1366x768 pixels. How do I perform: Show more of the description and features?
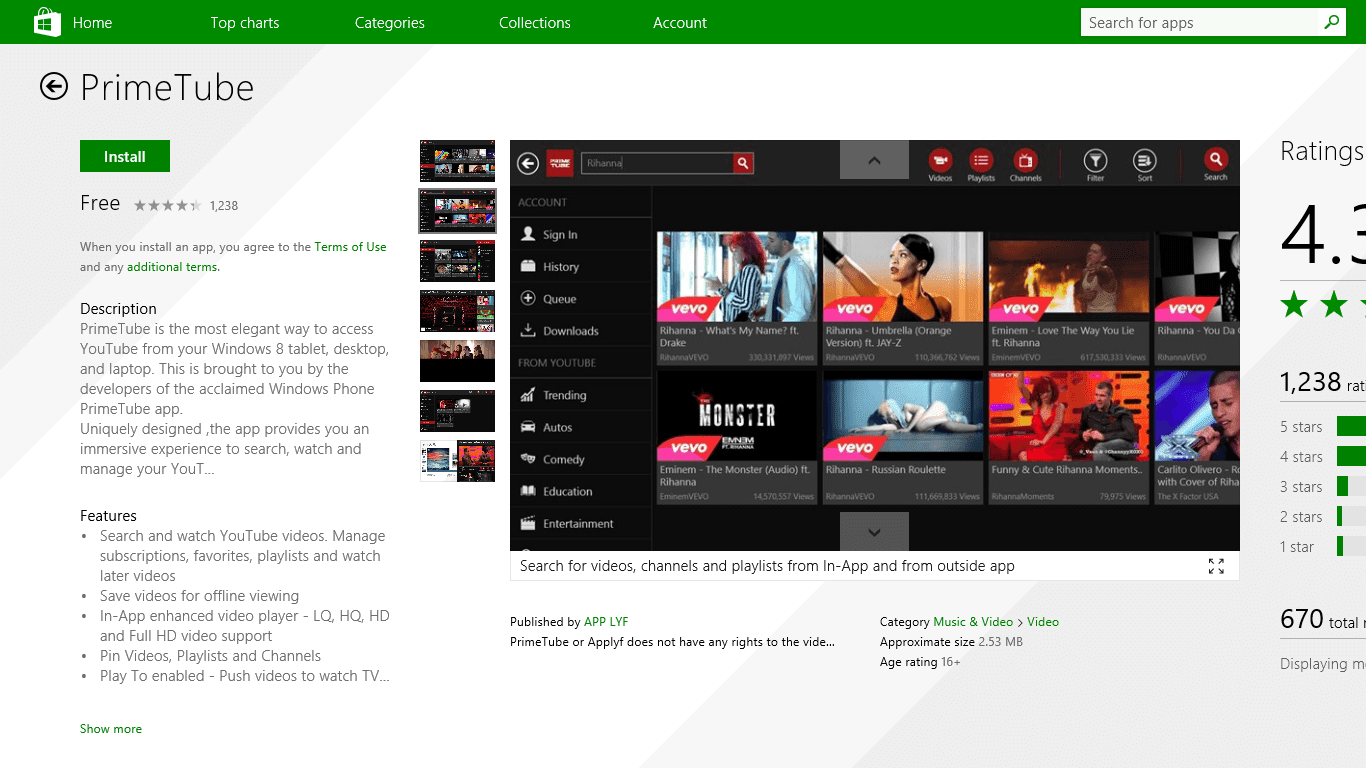coord(111,729)
